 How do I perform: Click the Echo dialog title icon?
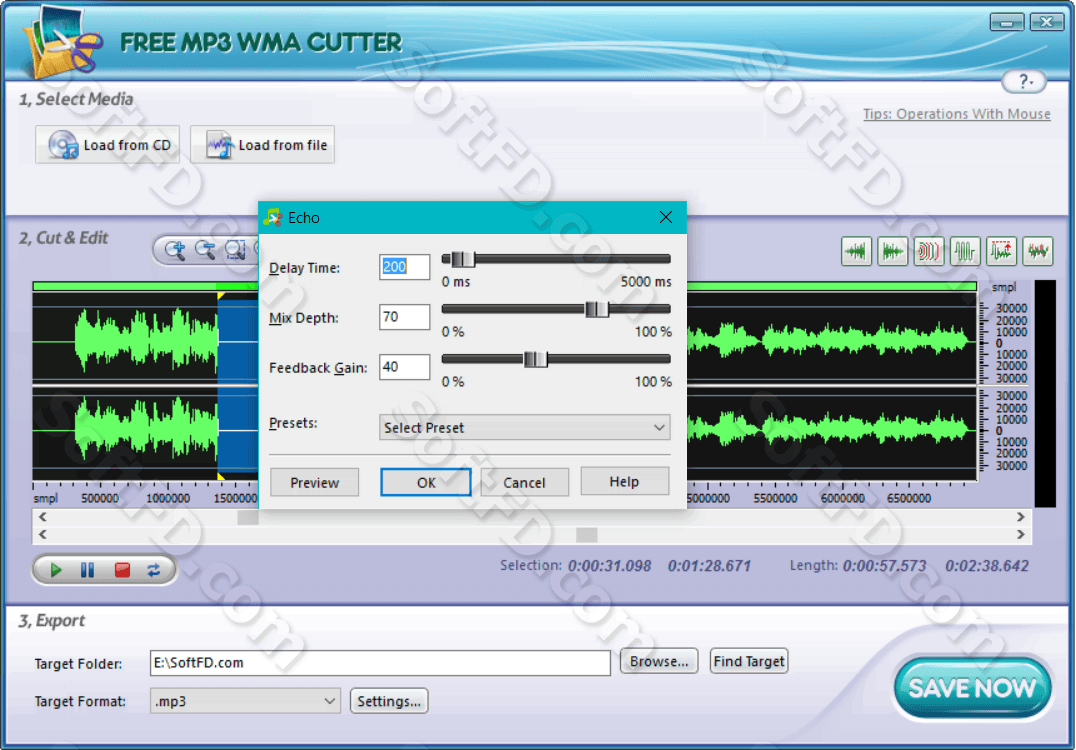[273, 218]
